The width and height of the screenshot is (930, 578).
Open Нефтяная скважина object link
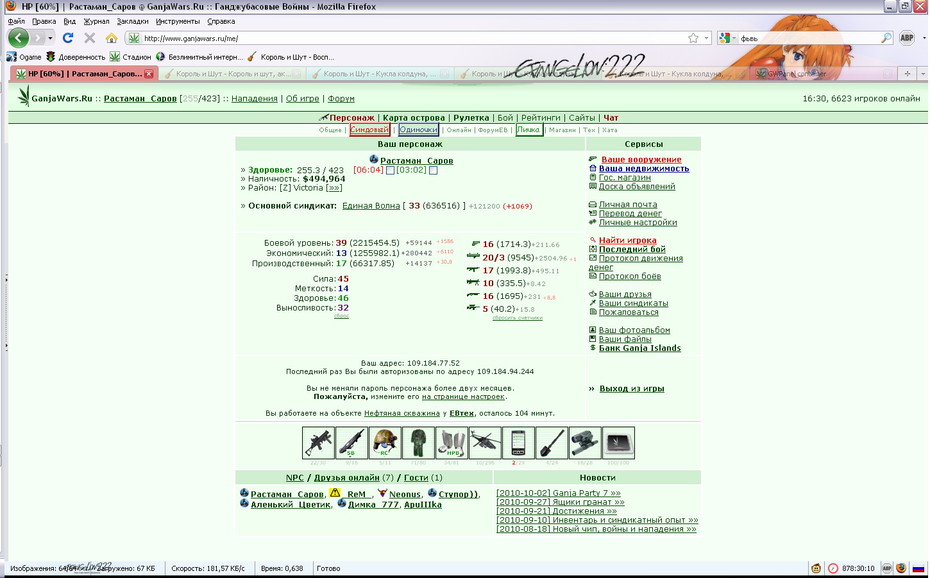tap(402, 413)
